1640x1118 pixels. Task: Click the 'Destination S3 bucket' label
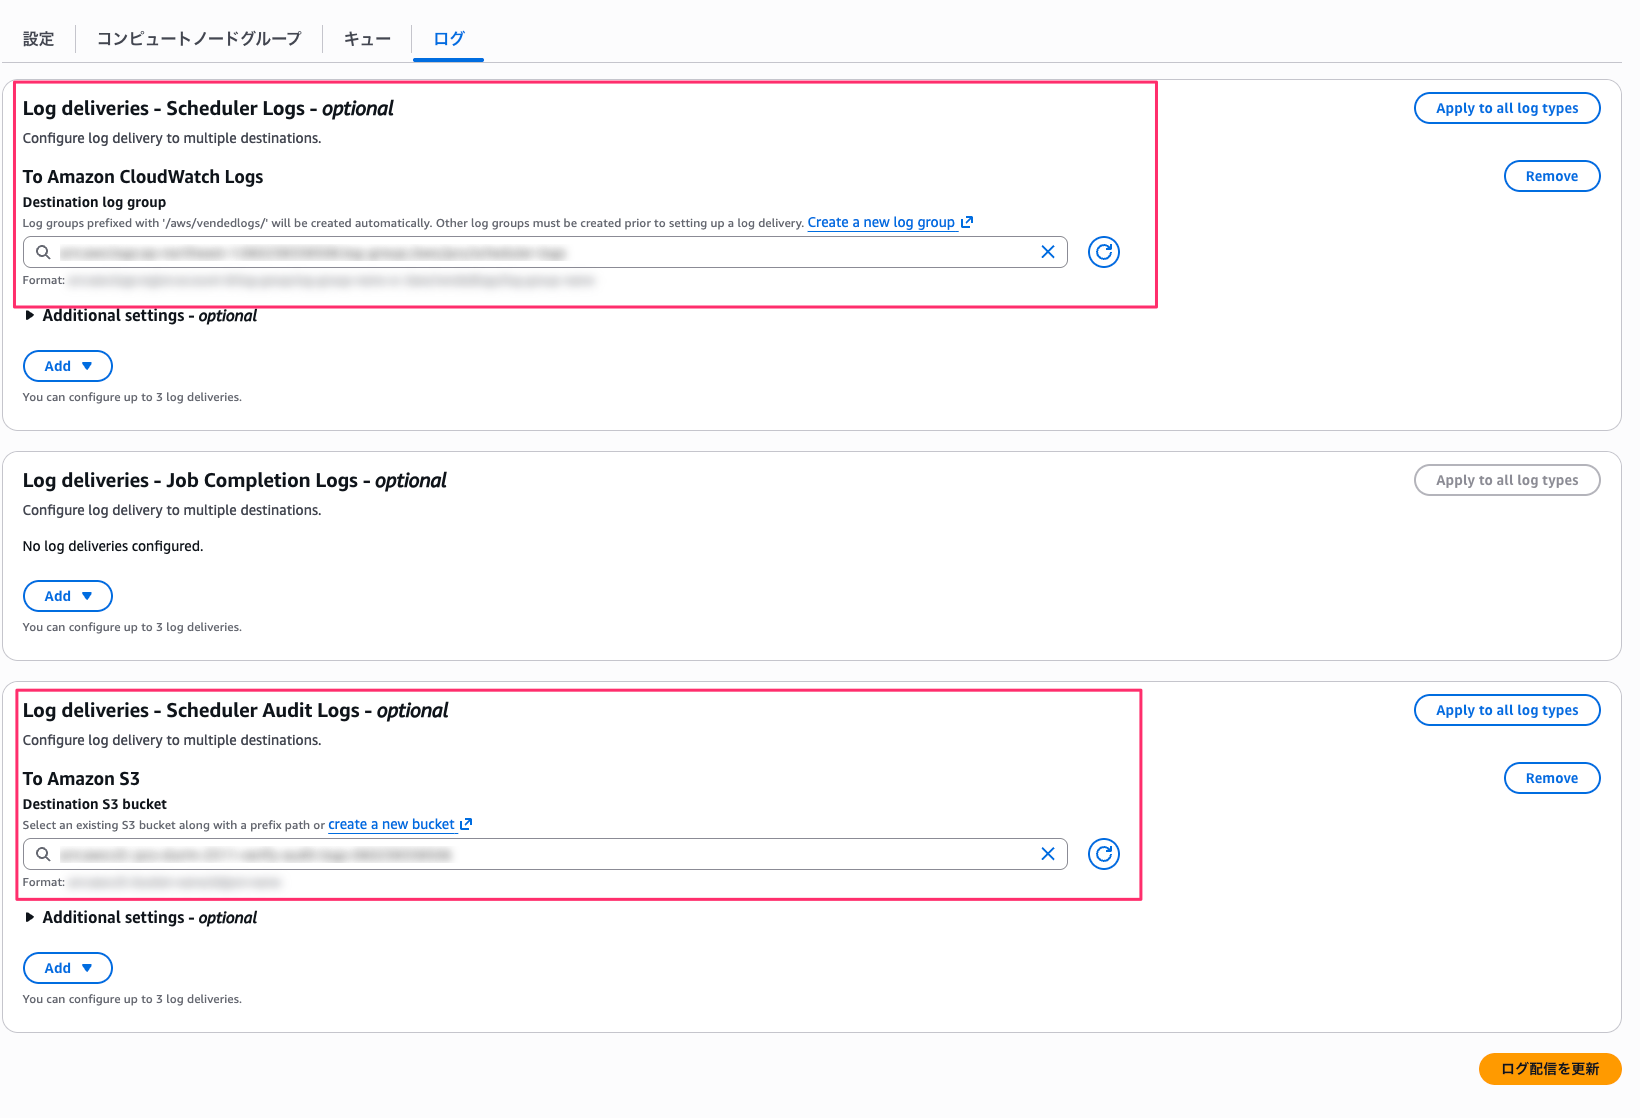(95, 804)
